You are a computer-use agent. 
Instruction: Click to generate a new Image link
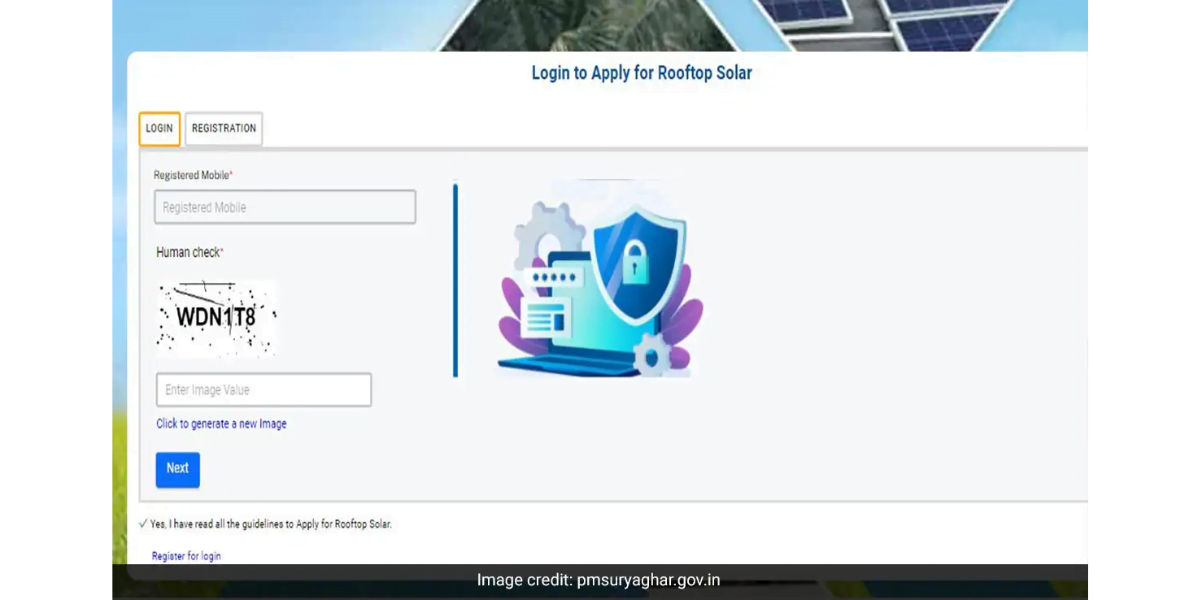tap(221, 424)
